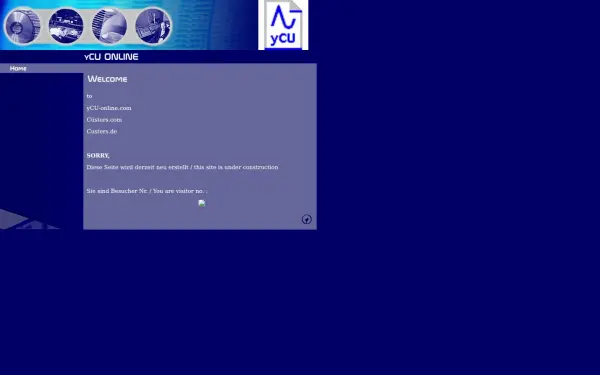This screenshot has width=600, height=375.
Task: Click the broken visitor counter image
Action: tap(202, 203)
